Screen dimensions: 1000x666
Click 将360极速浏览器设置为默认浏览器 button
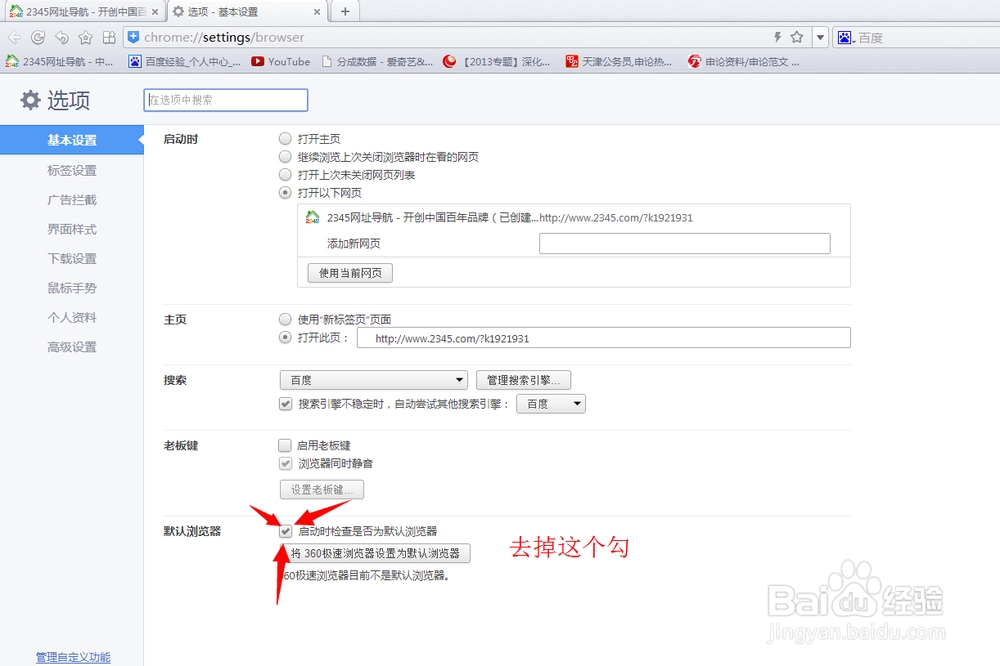tap(376, 553)
